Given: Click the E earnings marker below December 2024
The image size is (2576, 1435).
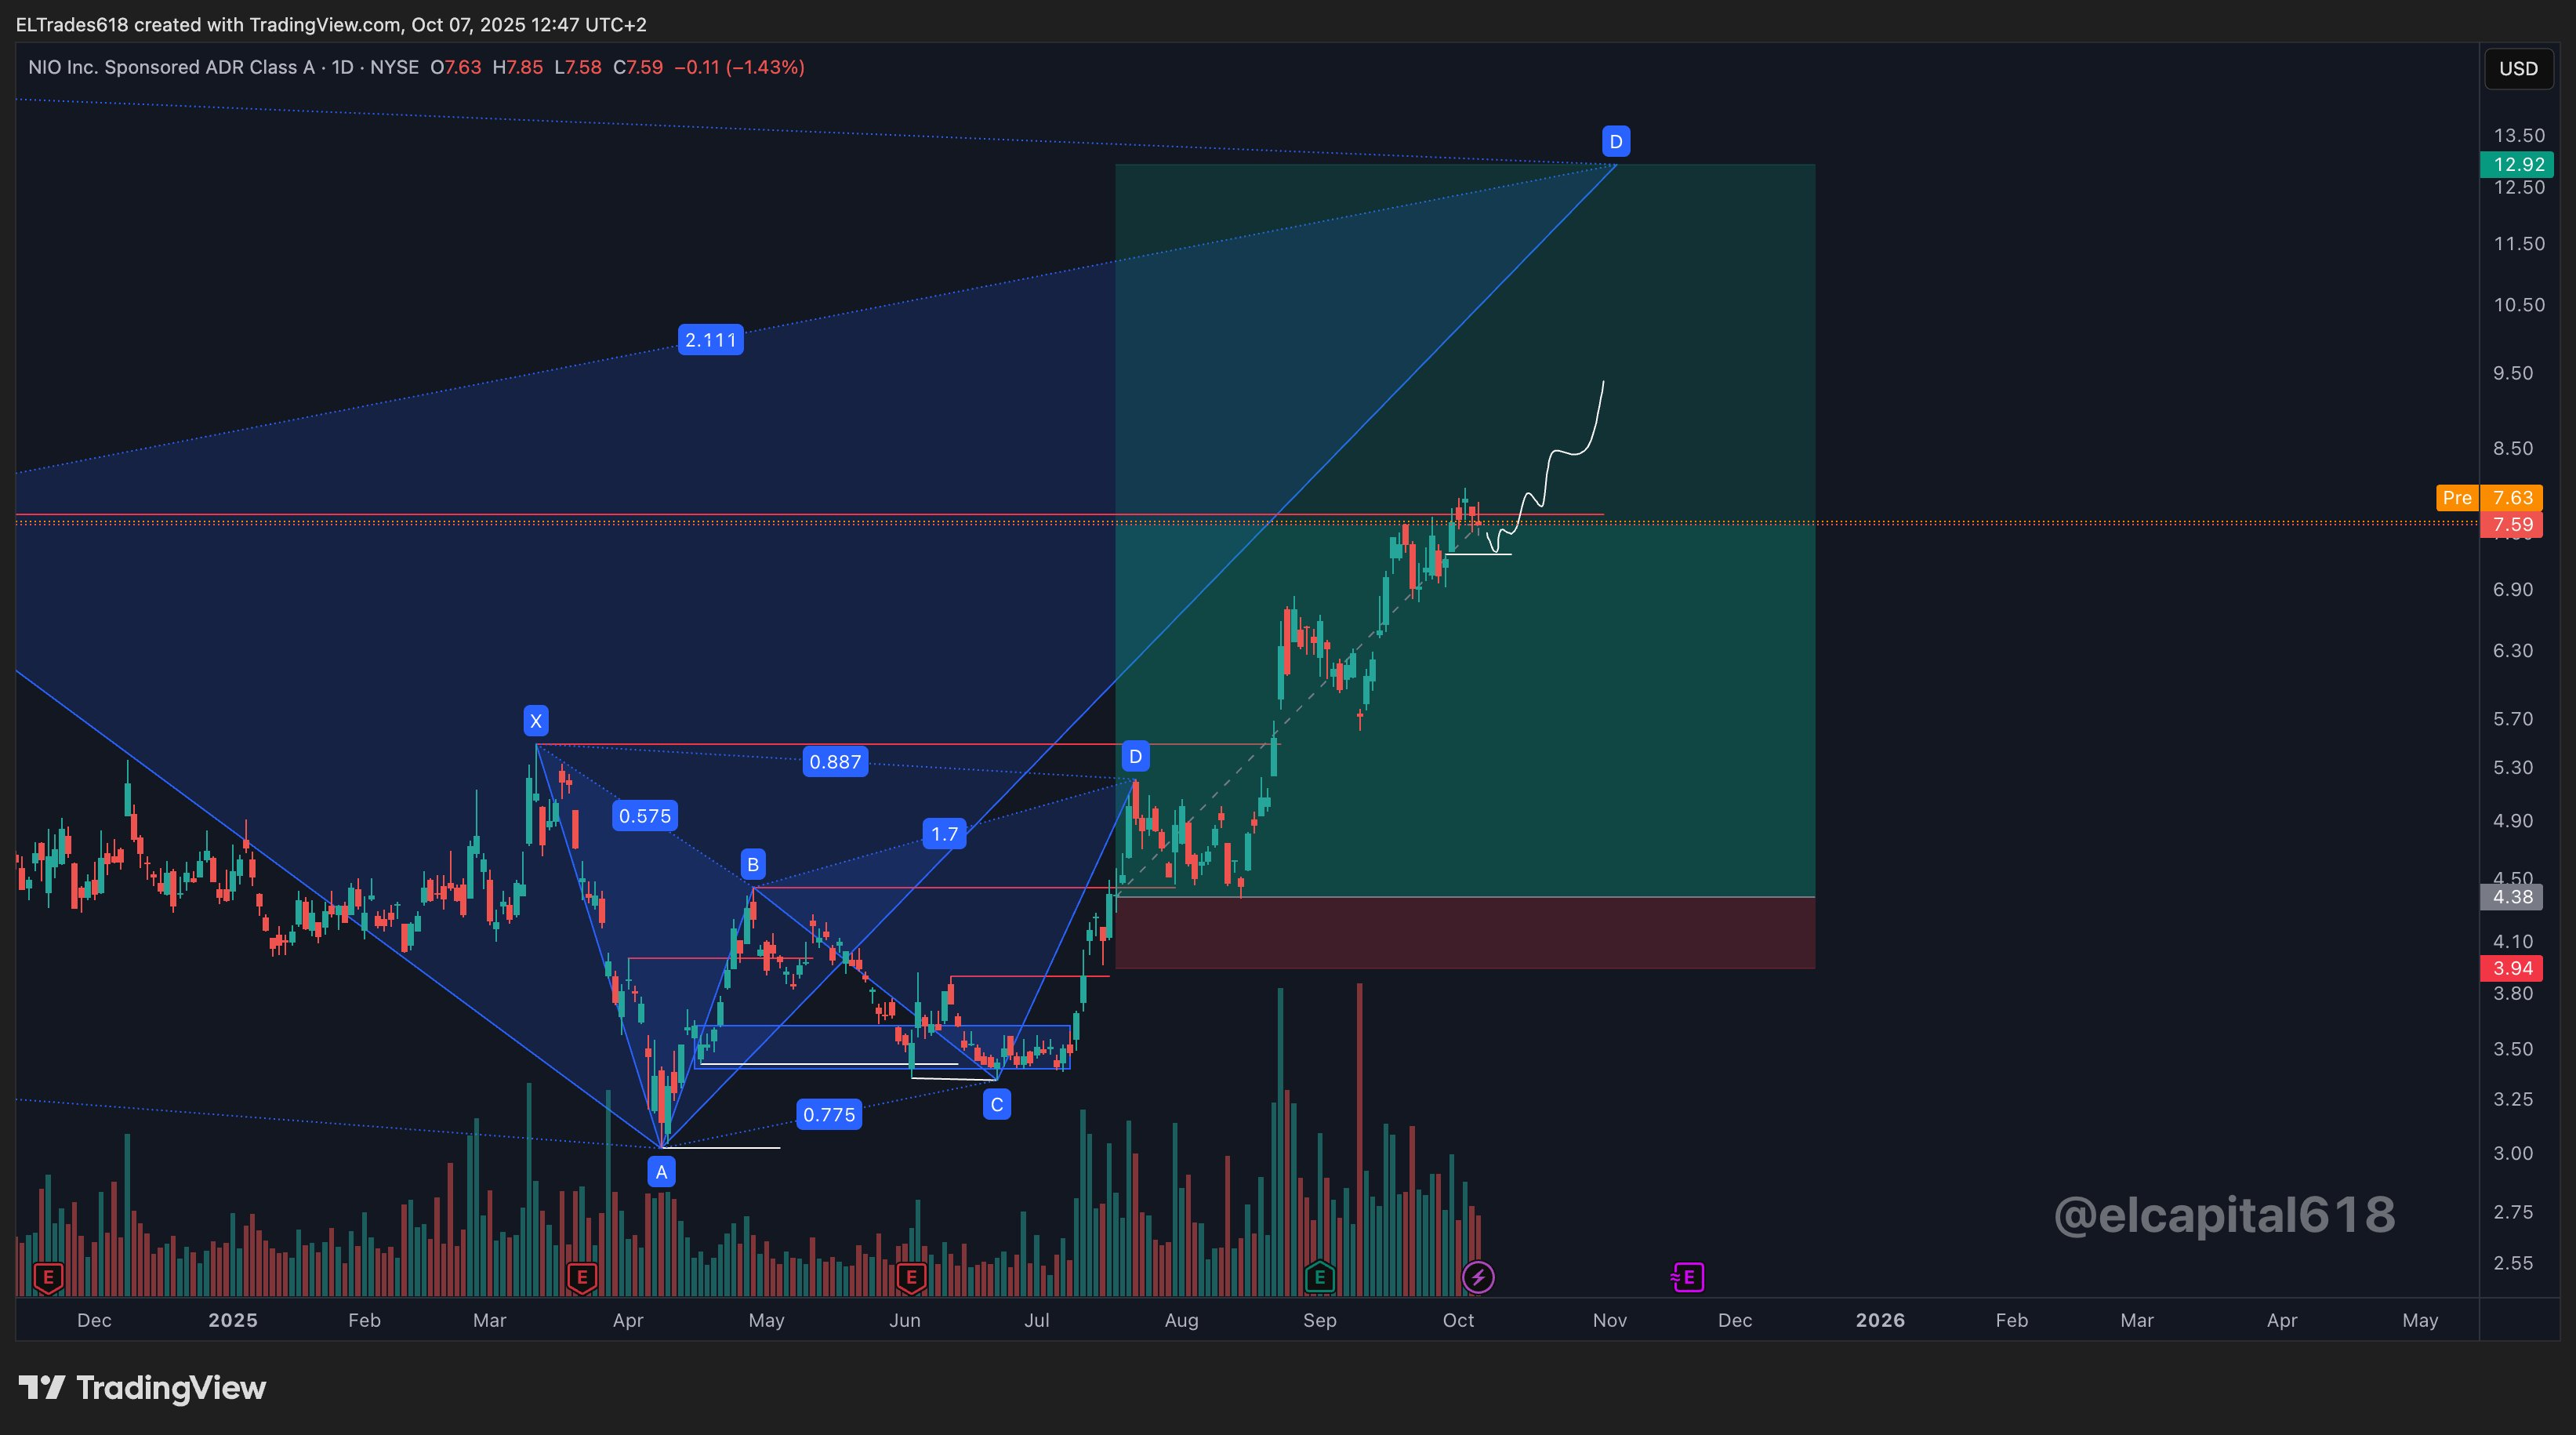Looking at the screenshot, I should pyautogui.click(x=48, y=1277).
